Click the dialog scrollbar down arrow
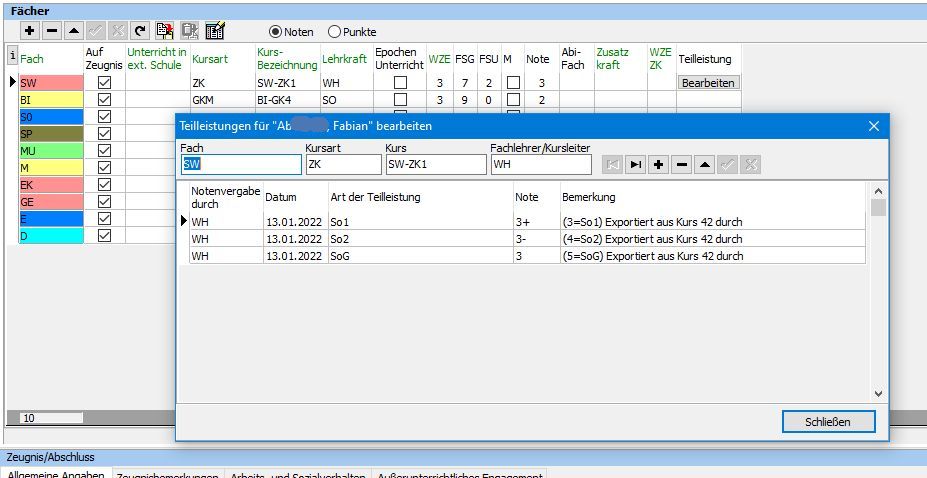The height and width of the screenshot is (478, 927). (x=878, y=393)
